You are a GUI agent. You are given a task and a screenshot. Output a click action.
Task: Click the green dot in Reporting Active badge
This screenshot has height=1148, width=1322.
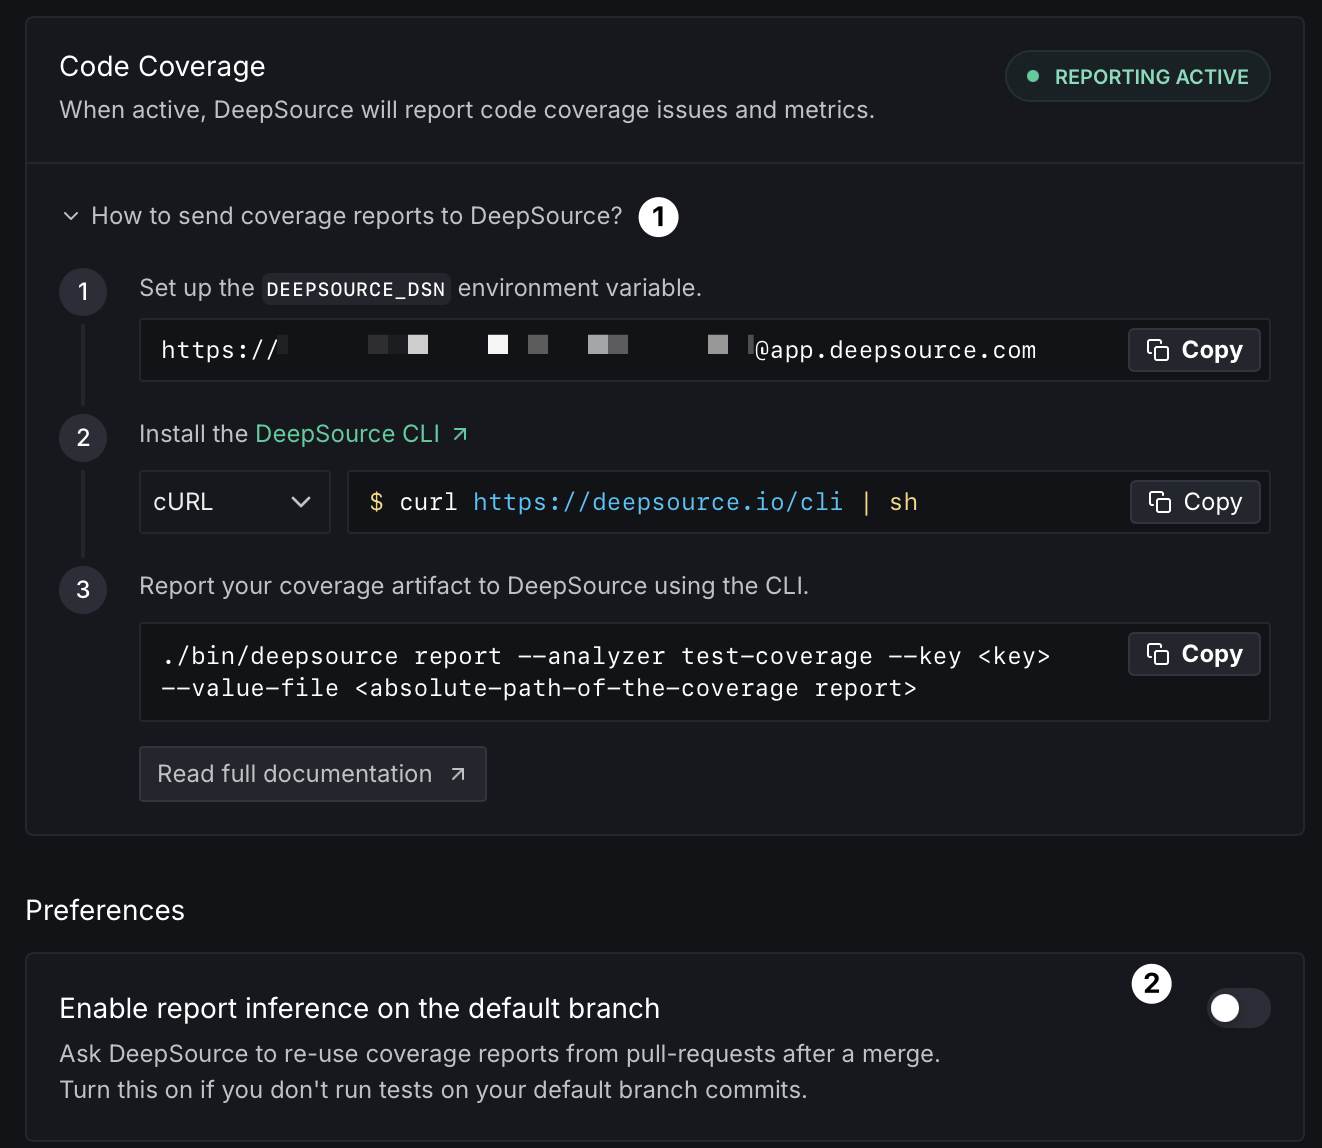click(1033, 77)
